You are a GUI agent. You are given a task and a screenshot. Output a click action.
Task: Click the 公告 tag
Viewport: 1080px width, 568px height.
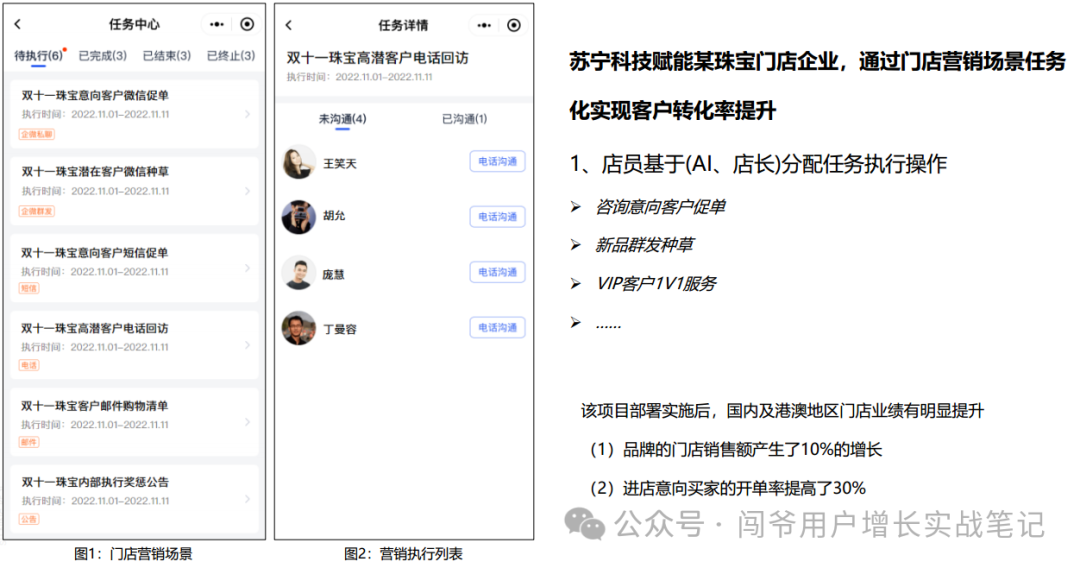(29, 520)
